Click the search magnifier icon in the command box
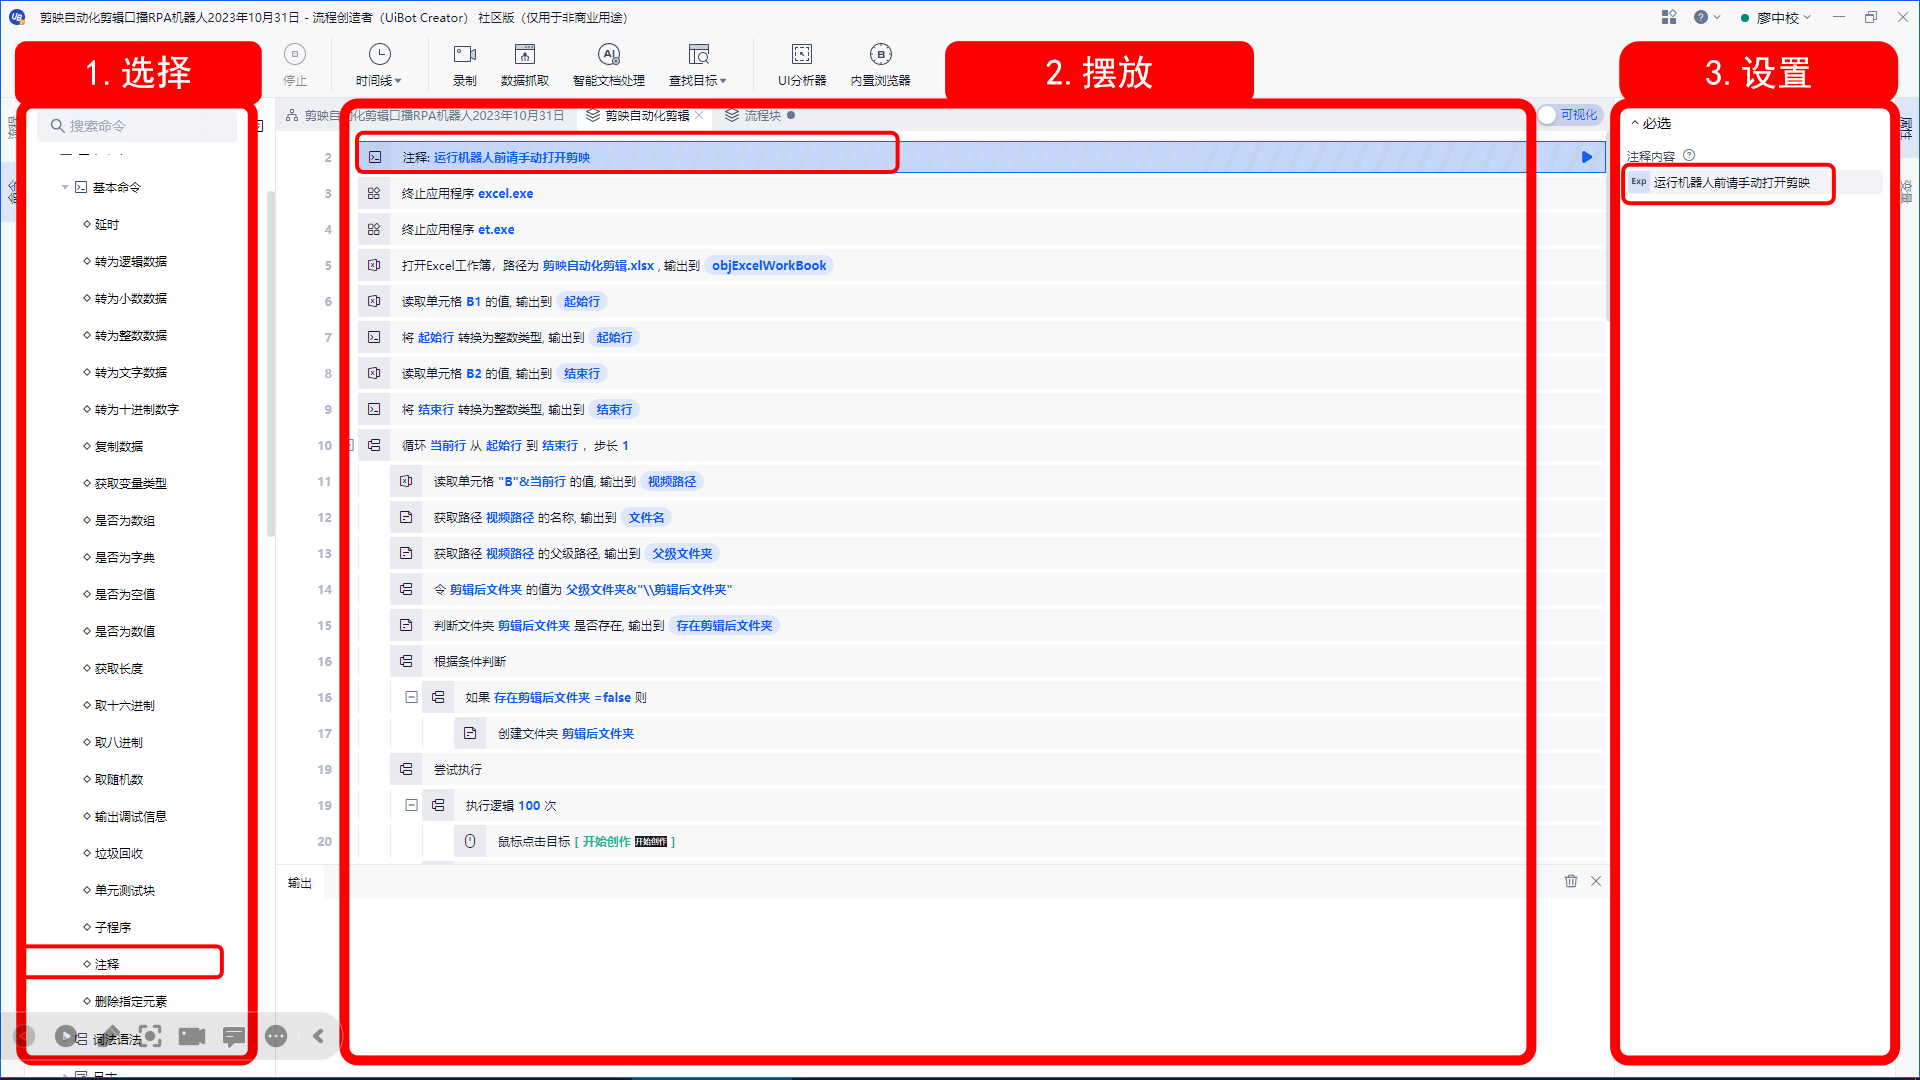1920x1080 pixels. pyautogui.click(x=58, y=126)
